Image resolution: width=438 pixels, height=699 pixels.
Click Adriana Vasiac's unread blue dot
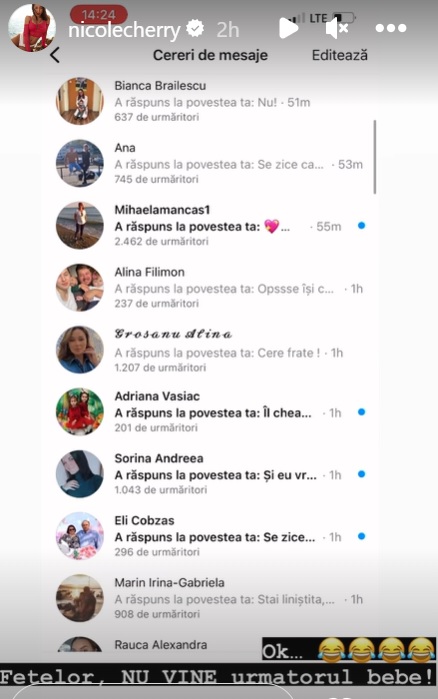(x=361, y=412)
